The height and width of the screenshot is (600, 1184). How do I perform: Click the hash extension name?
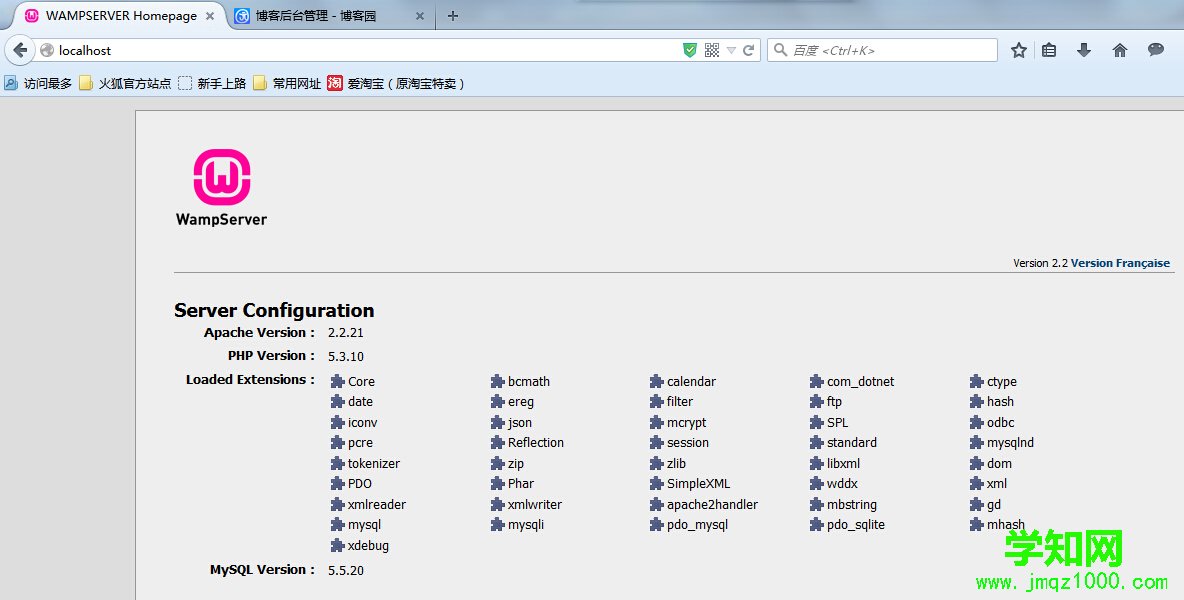pyautogui.click(x=1001, y=402)
